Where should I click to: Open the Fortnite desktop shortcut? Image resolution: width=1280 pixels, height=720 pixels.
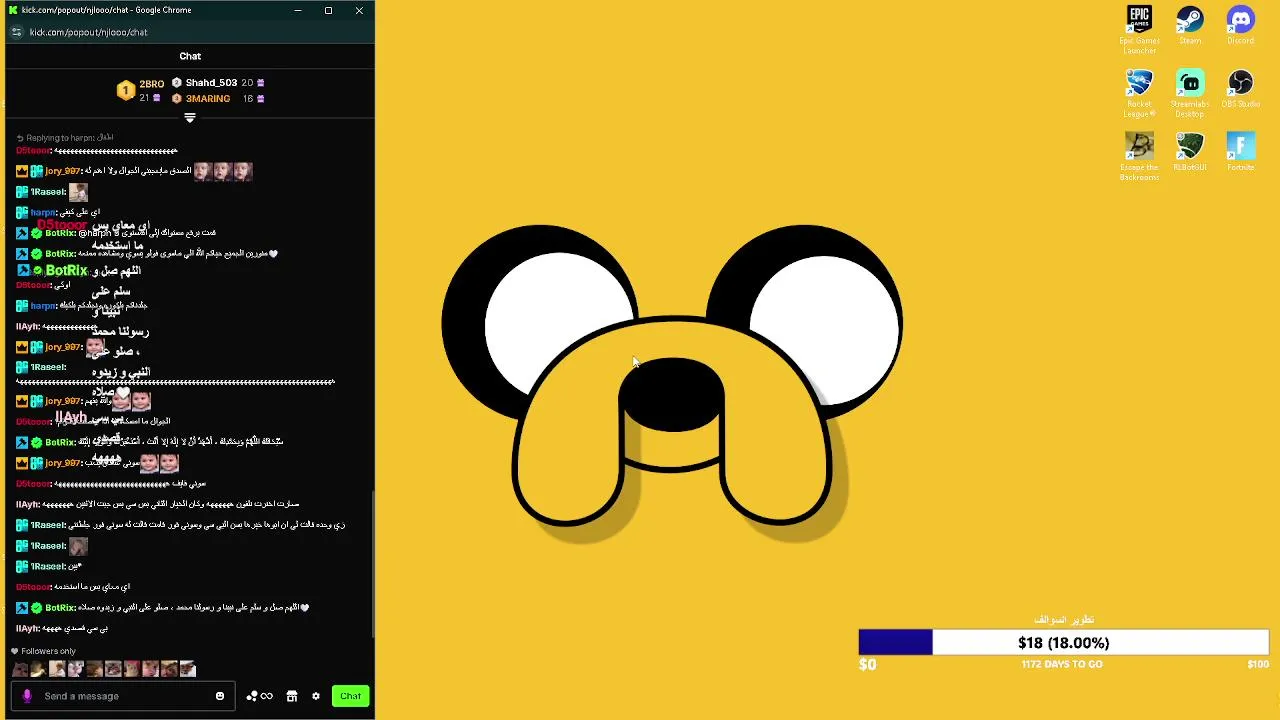coord(1240,152)
